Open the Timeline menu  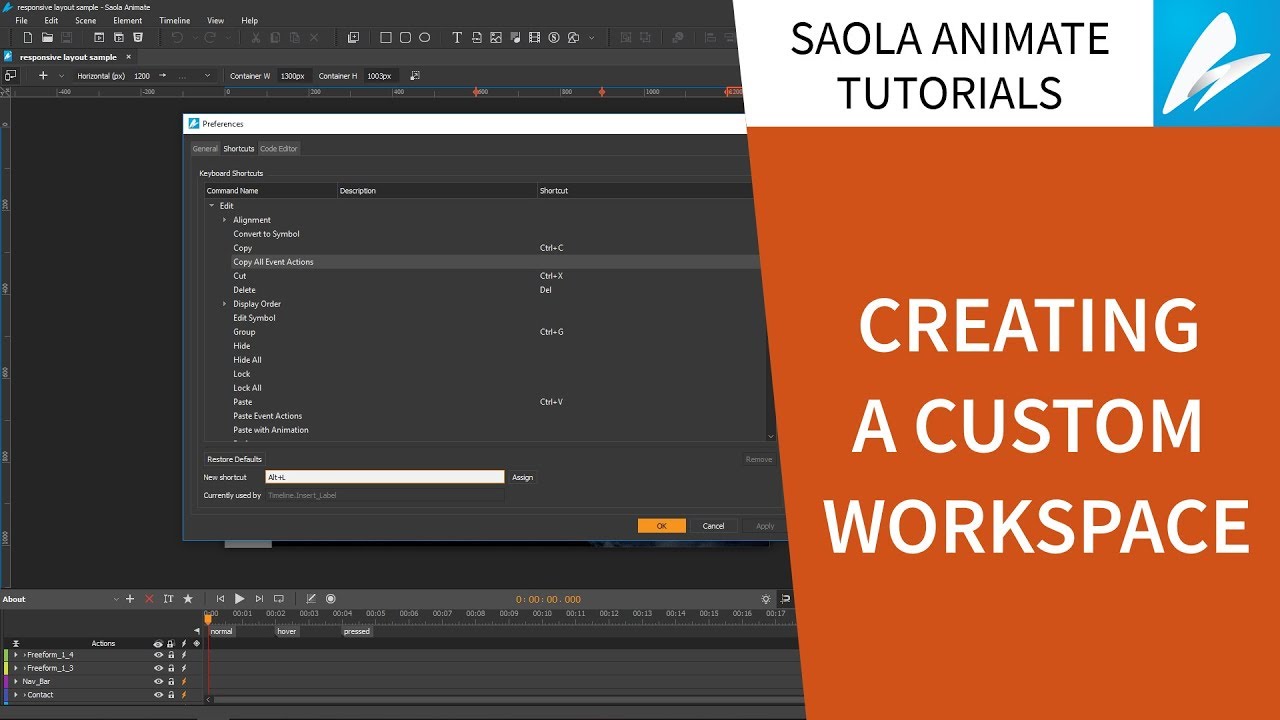pos(174,20)
